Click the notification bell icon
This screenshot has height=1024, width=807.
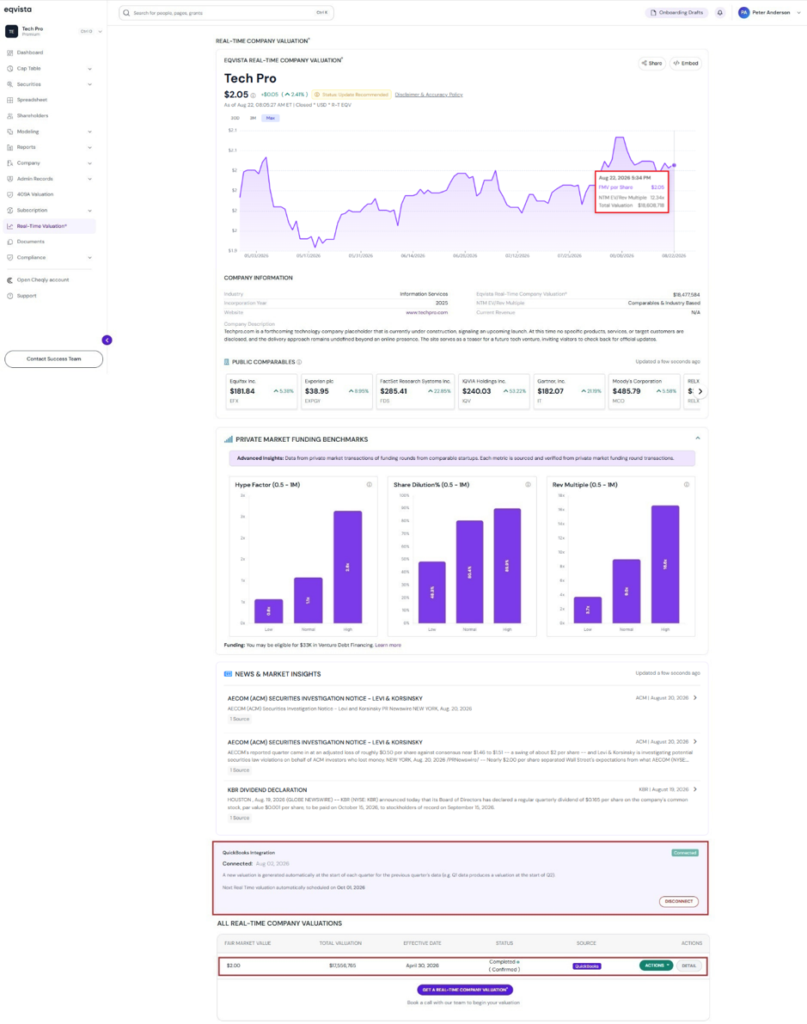[x=720, y=12]
